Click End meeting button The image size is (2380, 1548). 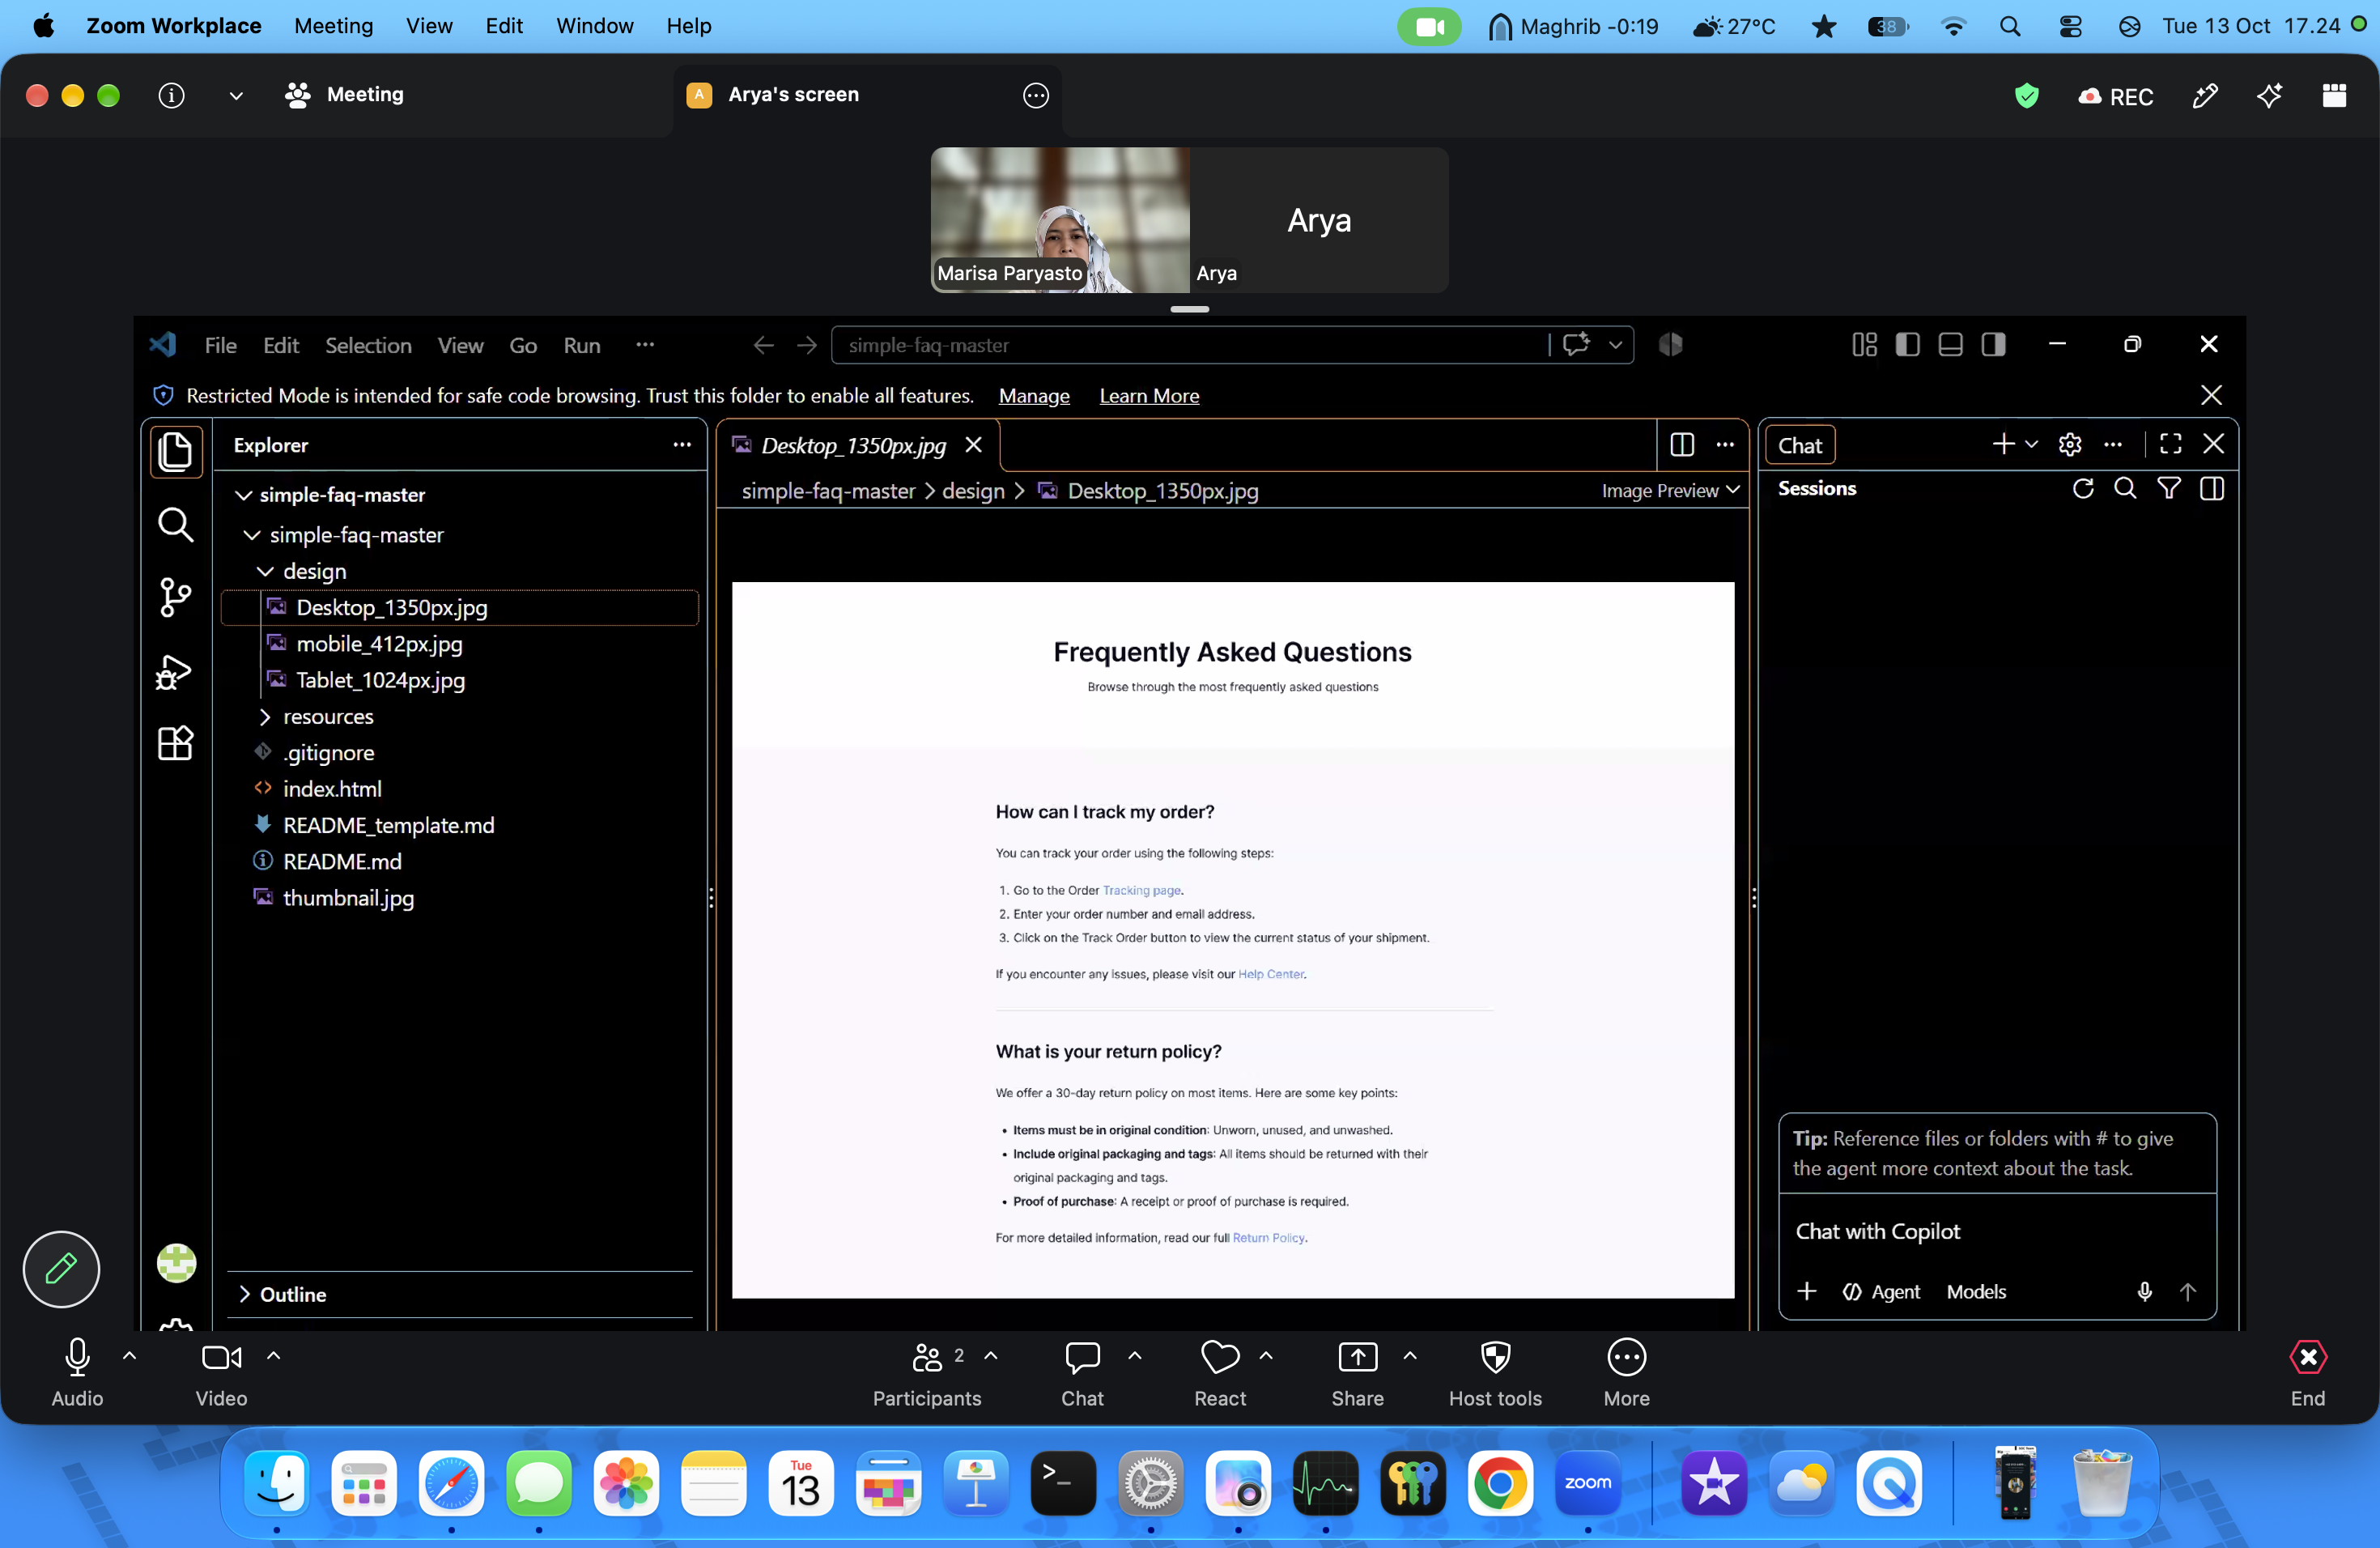pos(2308,1372)
